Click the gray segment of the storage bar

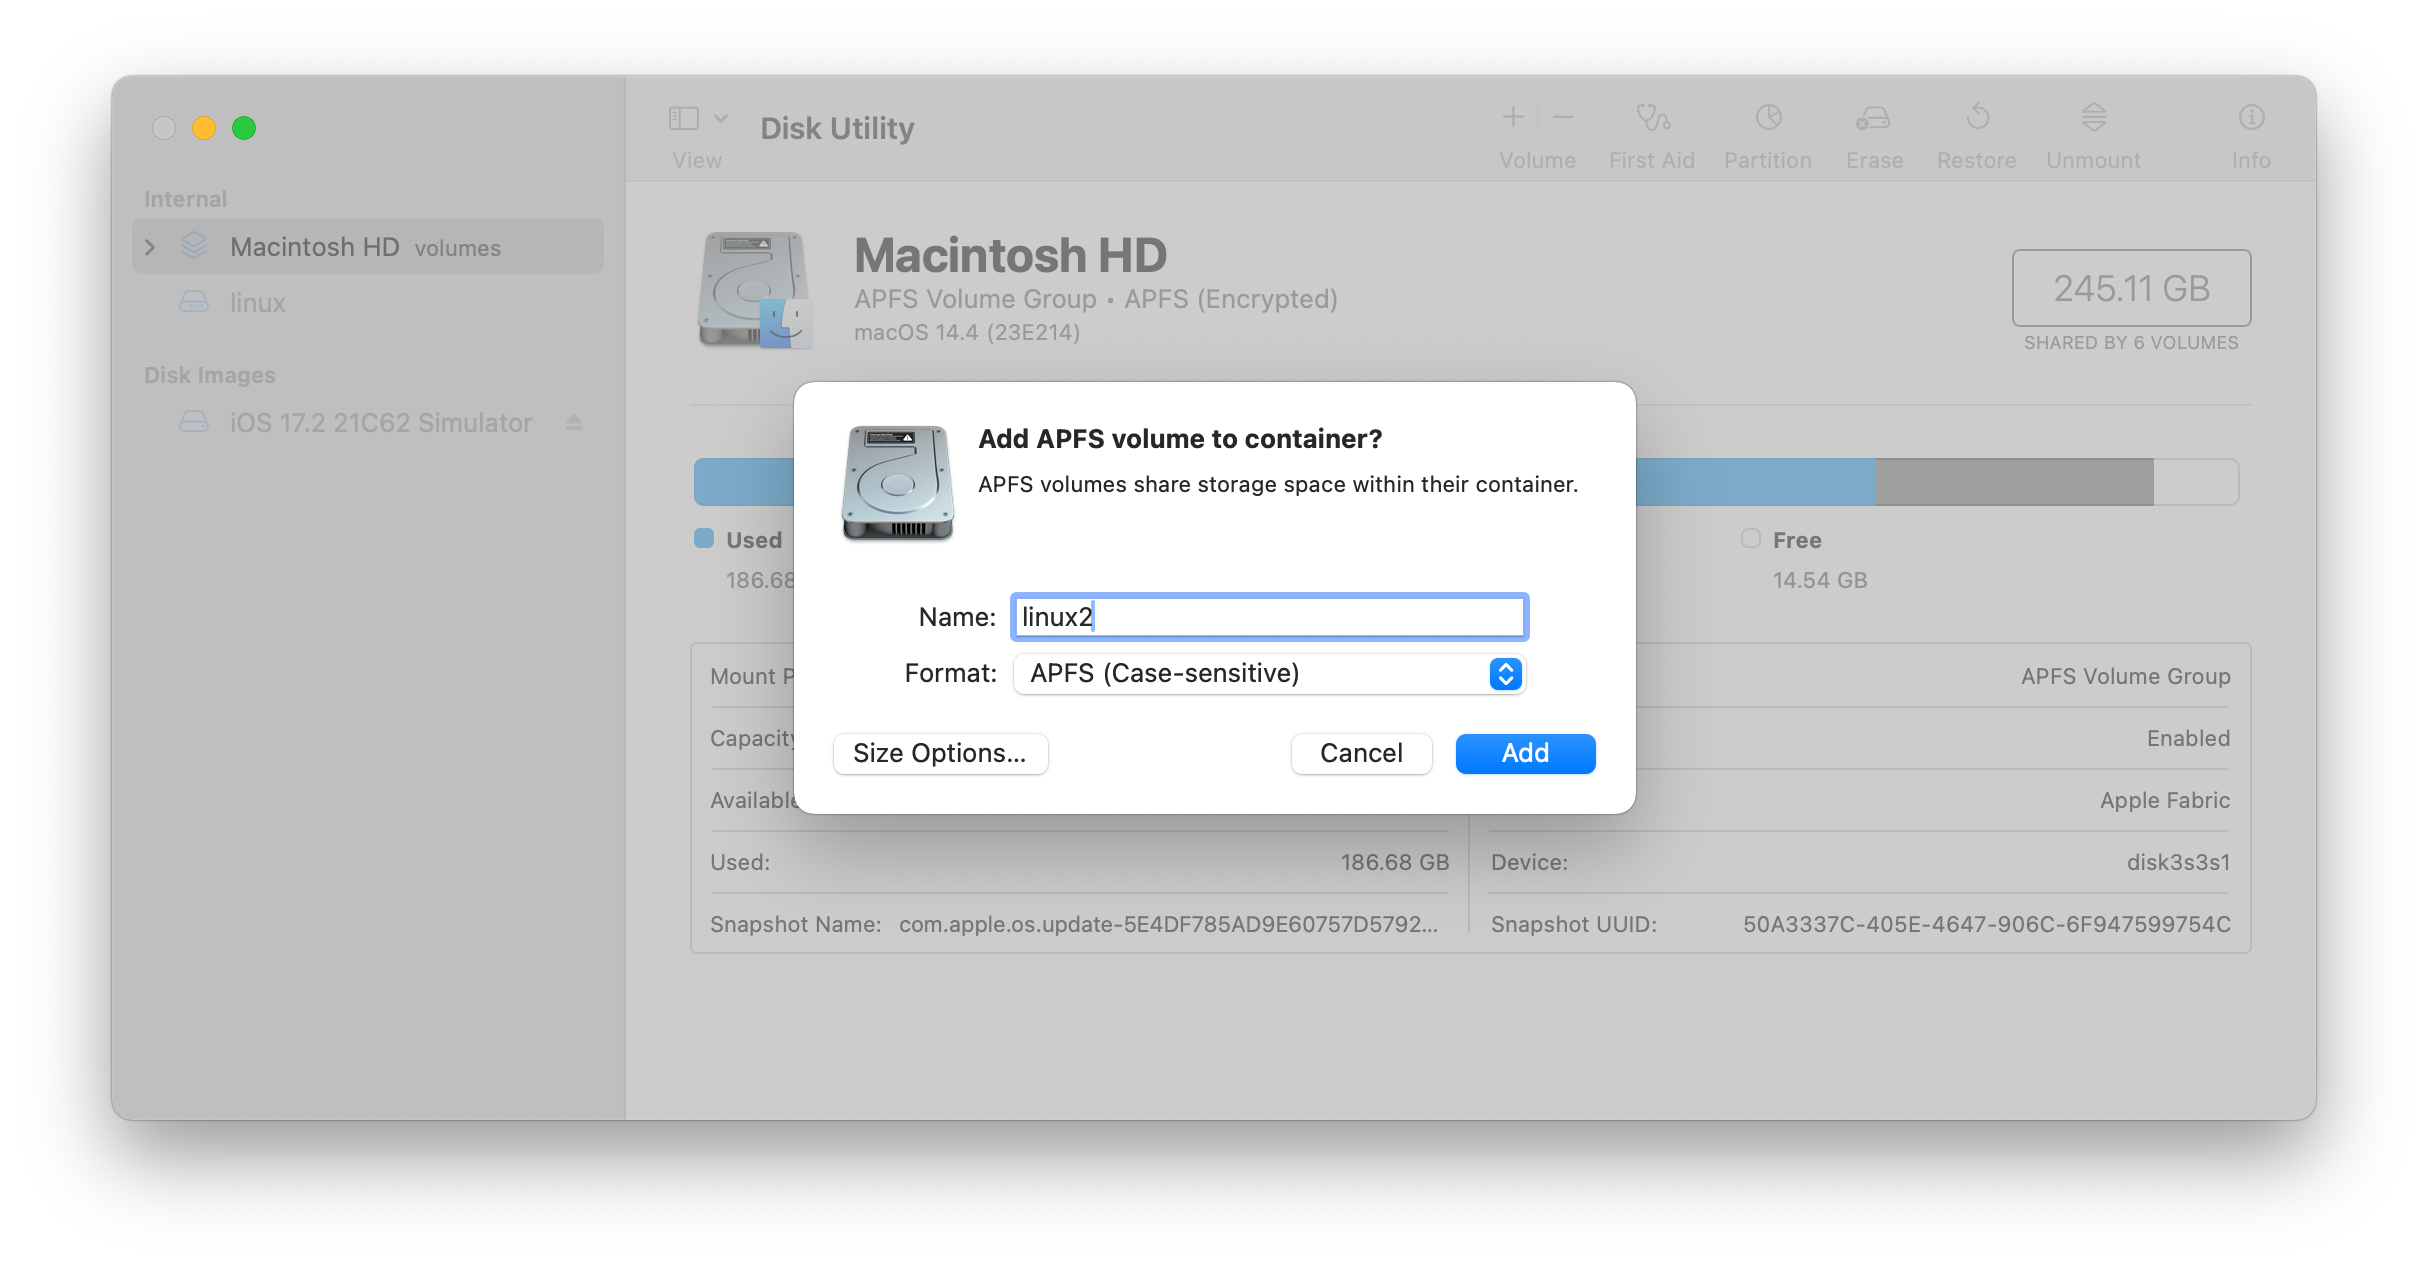[x=2014, y=482]
